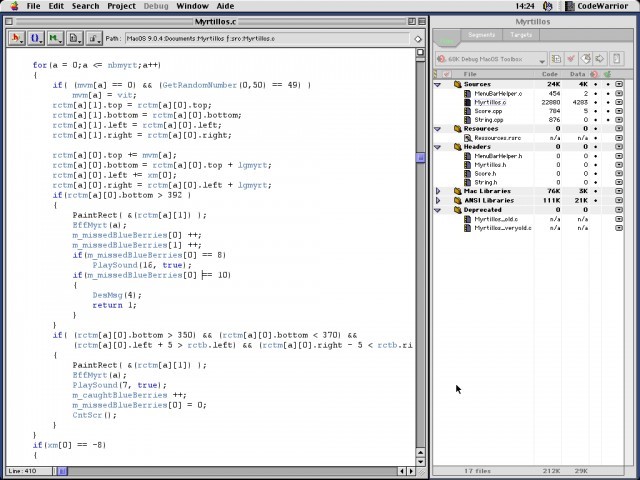Toggle debug dot for the Sources group

coord(595,84)
